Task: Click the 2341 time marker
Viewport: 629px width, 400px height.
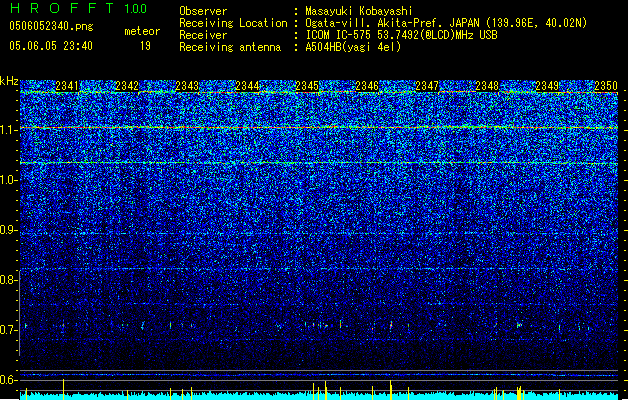Action: [67, 85]
